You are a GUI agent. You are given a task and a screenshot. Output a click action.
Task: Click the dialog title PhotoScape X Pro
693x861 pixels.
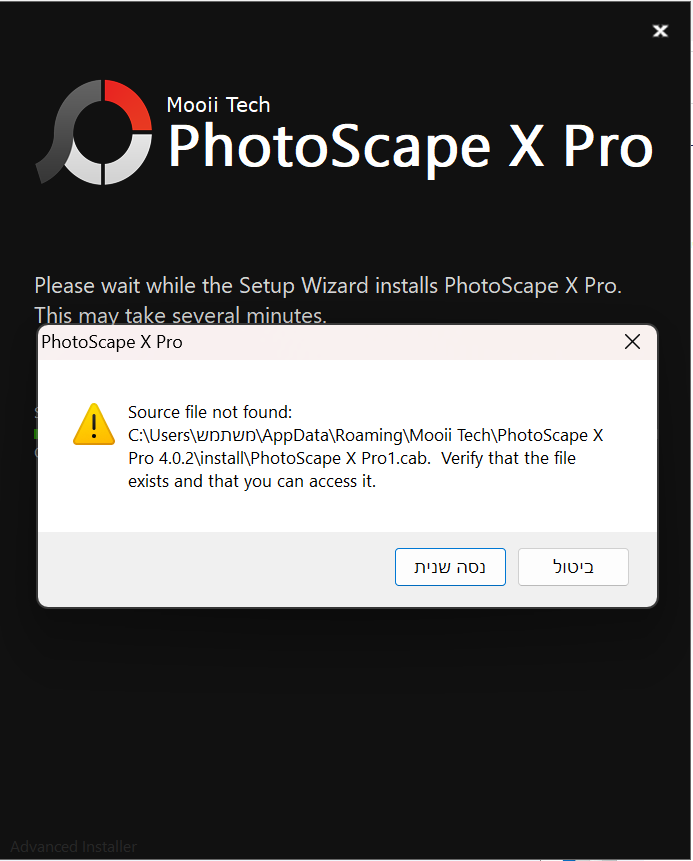tap(111, 342)
